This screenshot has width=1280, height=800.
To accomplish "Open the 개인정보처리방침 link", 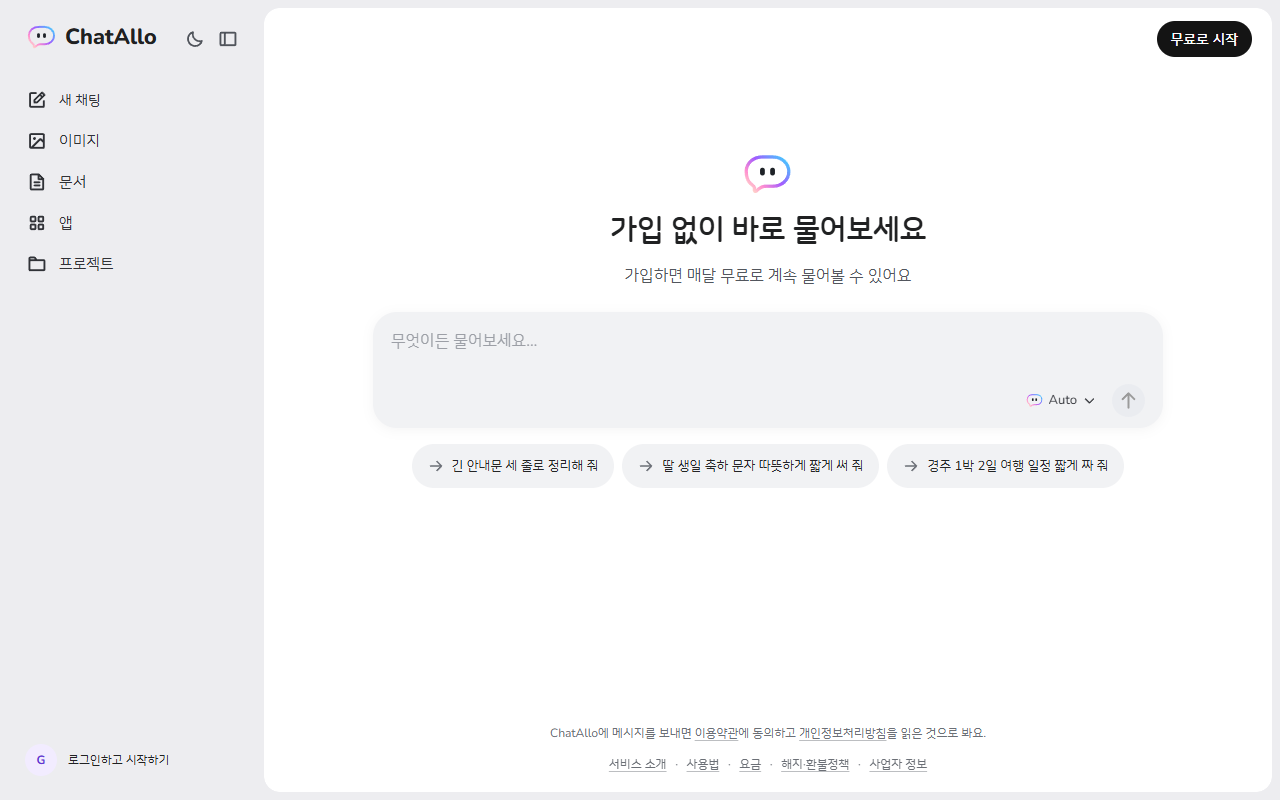I will pos(842,733).
